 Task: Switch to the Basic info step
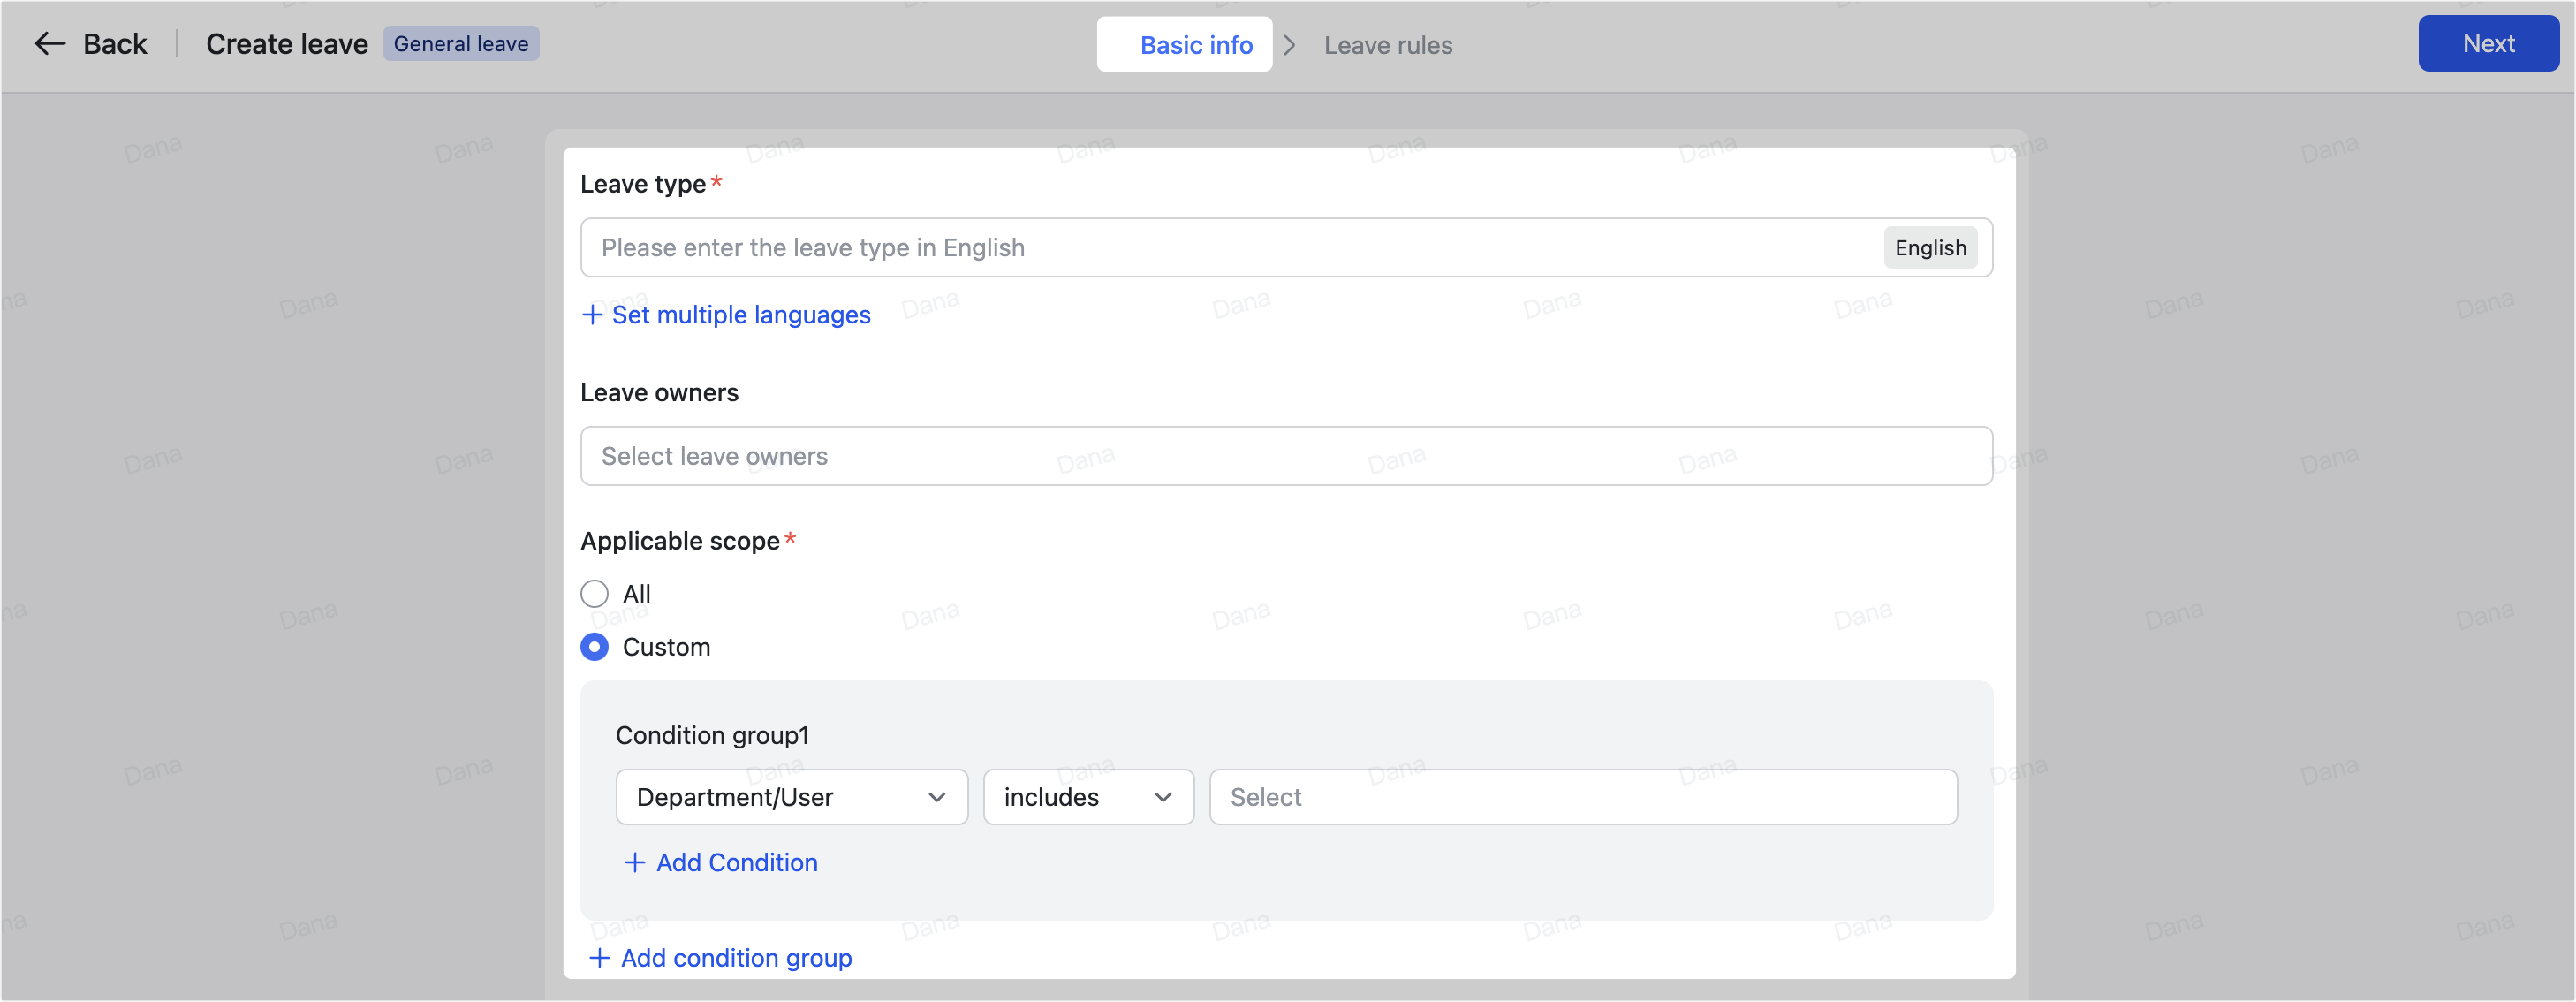pyautogui.click(x=1185, y=45)
